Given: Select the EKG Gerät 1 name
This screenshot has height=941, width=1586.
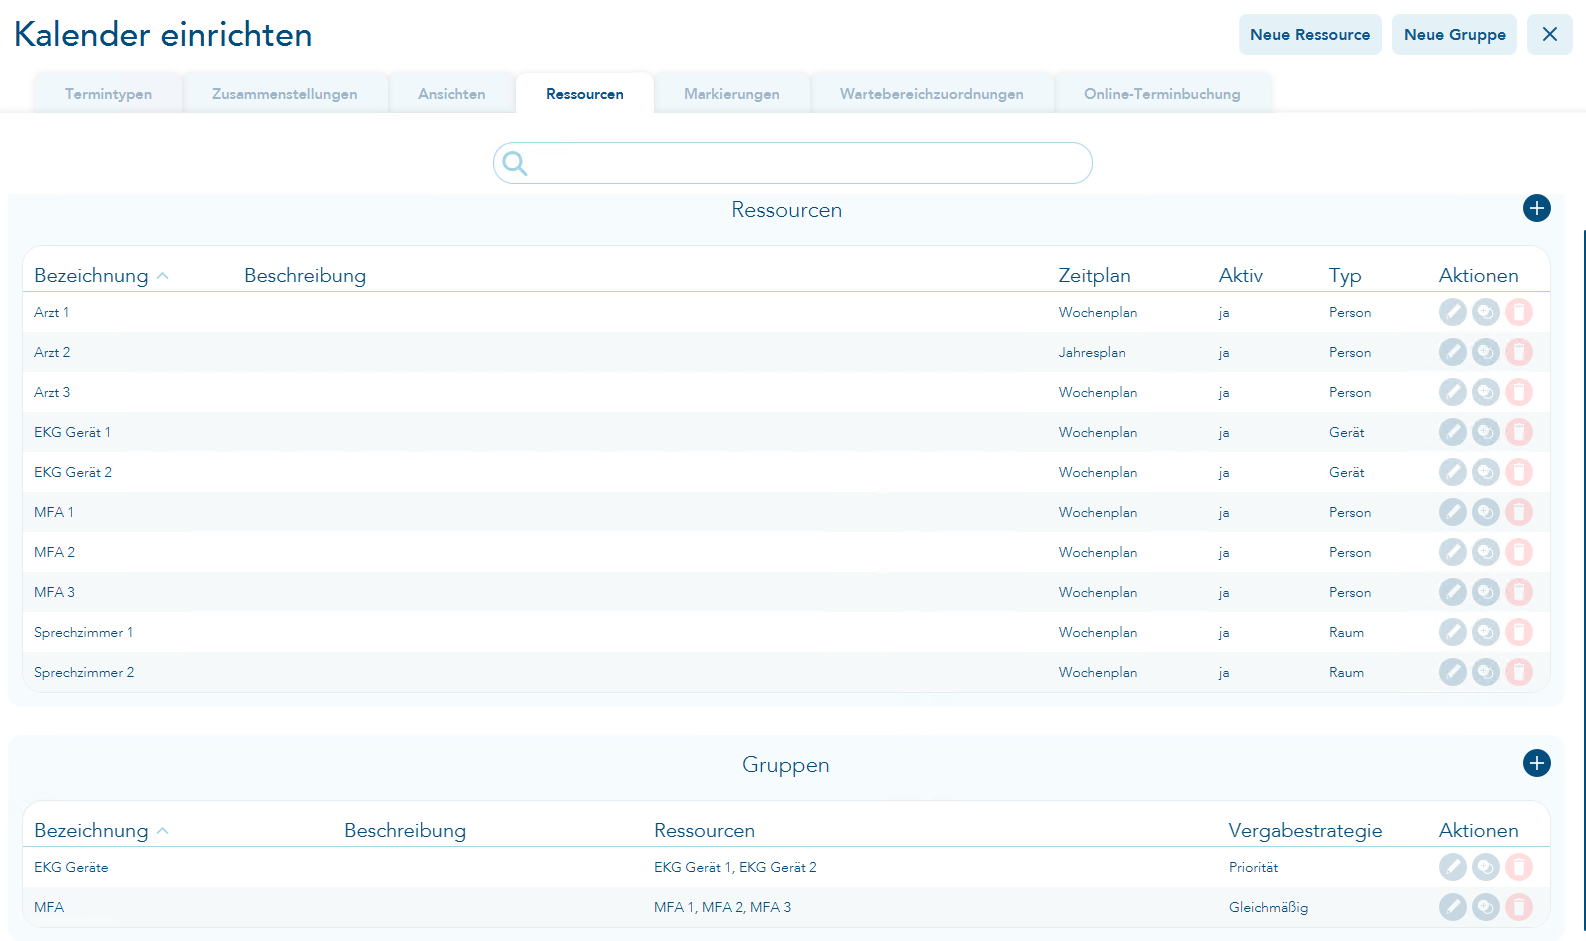Looking at the screenshot, I should pyautogui.click(x=72, y=432).
